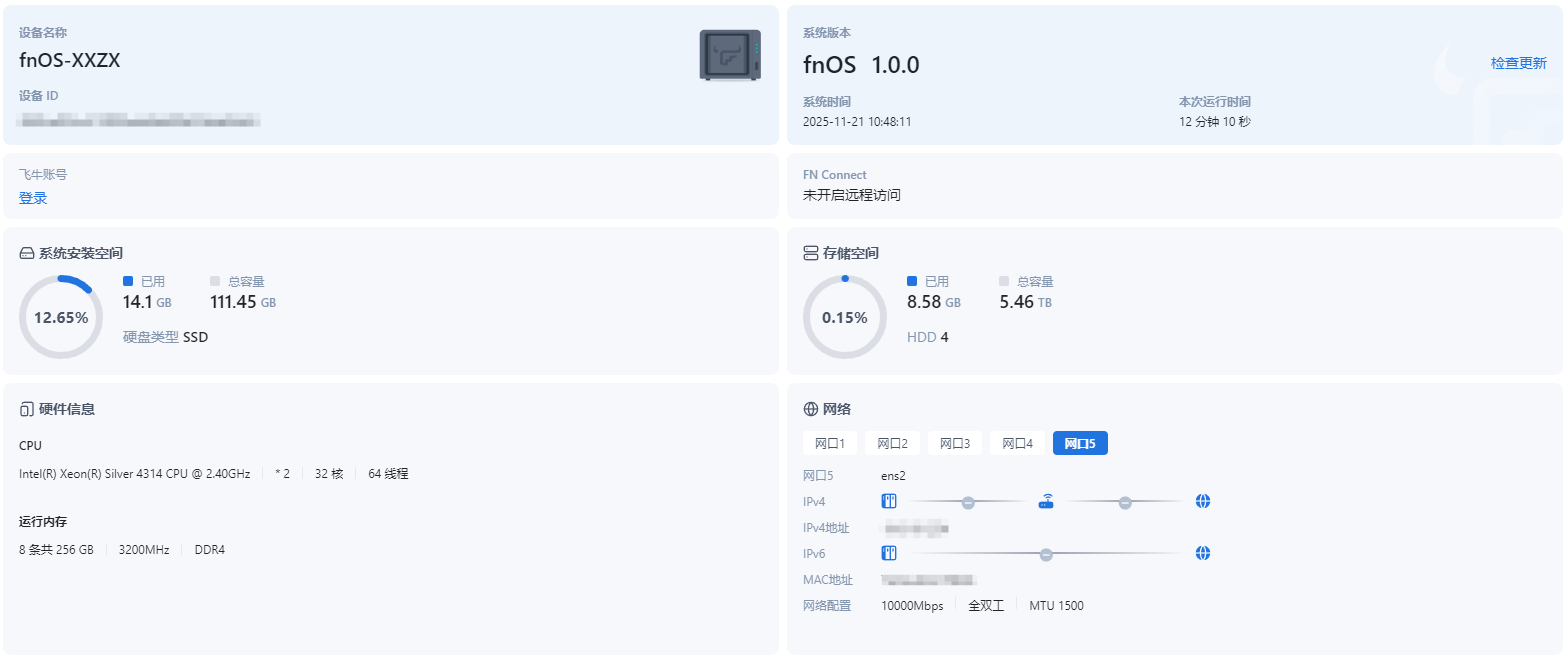The width and height of the screenshot is (1567, 665).
Task: Select the 网口2 tab
Action: point(892,443)
